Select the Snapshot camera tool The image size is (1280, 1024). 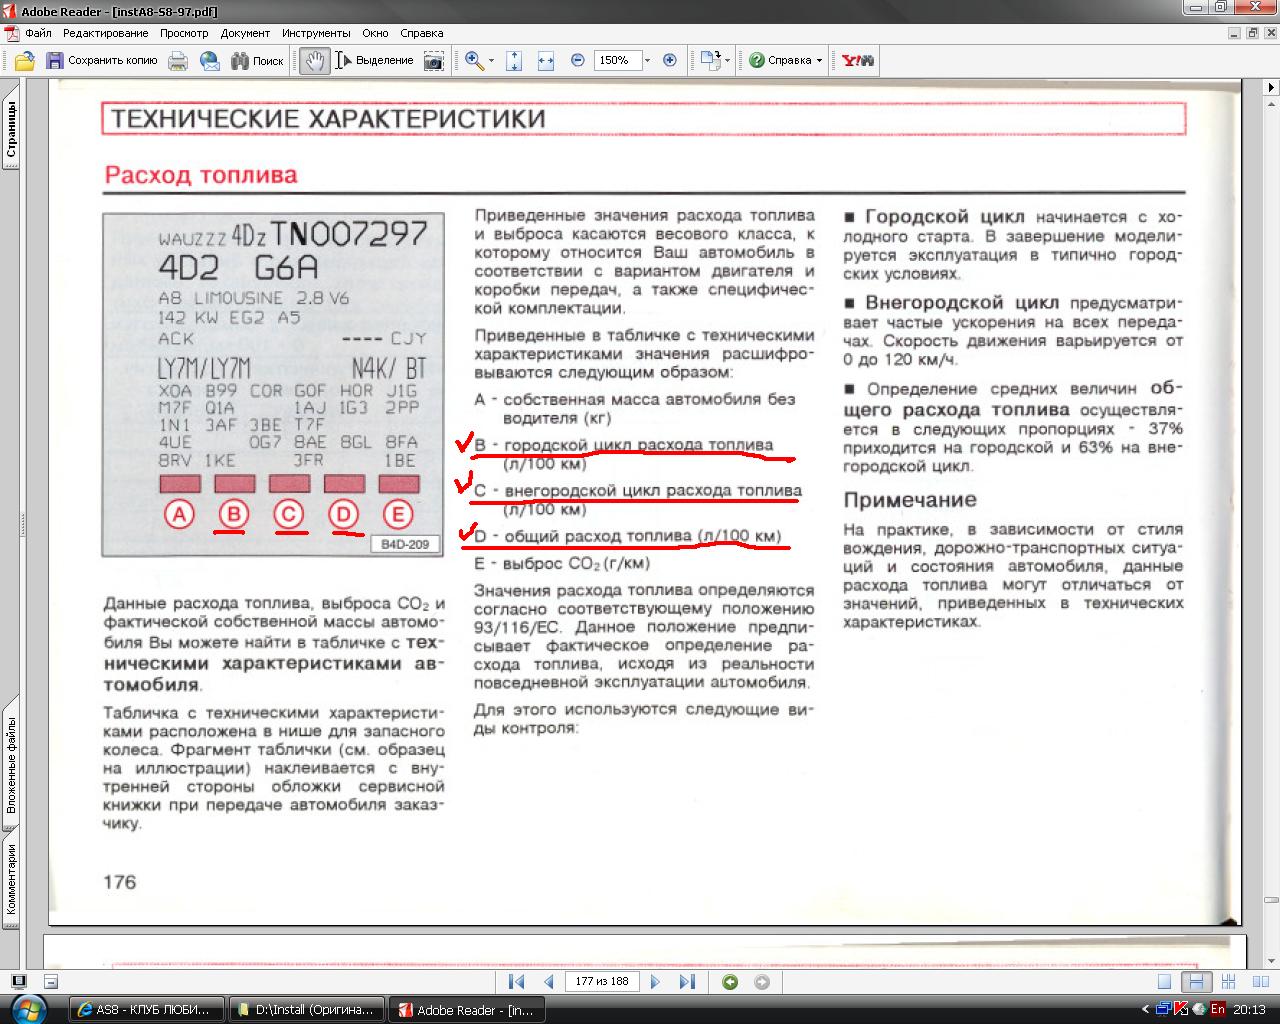click(433, 61)
